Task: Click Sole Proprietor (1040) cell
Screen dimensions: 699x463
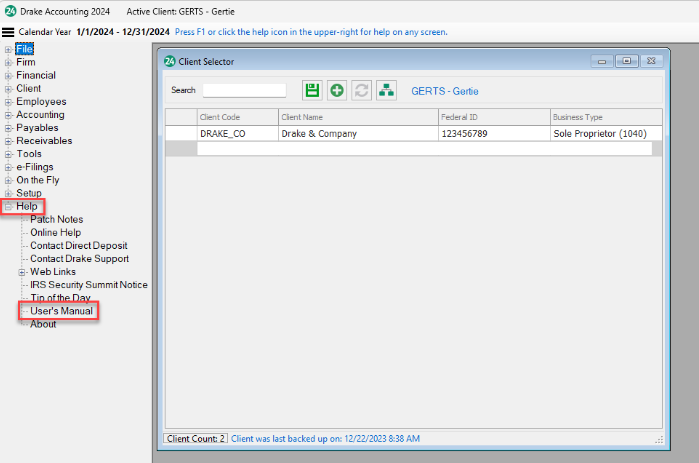Action: pyautogui.click(x=606, y=134)
